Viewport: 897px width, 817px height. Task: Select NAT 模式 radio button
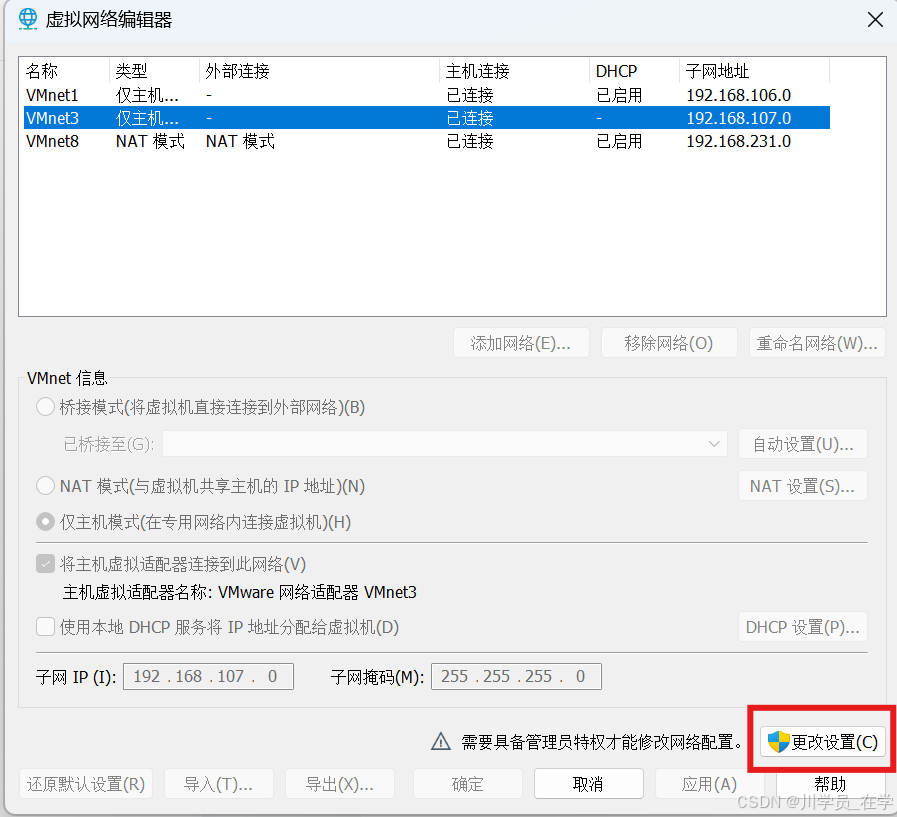click(45, 486)
